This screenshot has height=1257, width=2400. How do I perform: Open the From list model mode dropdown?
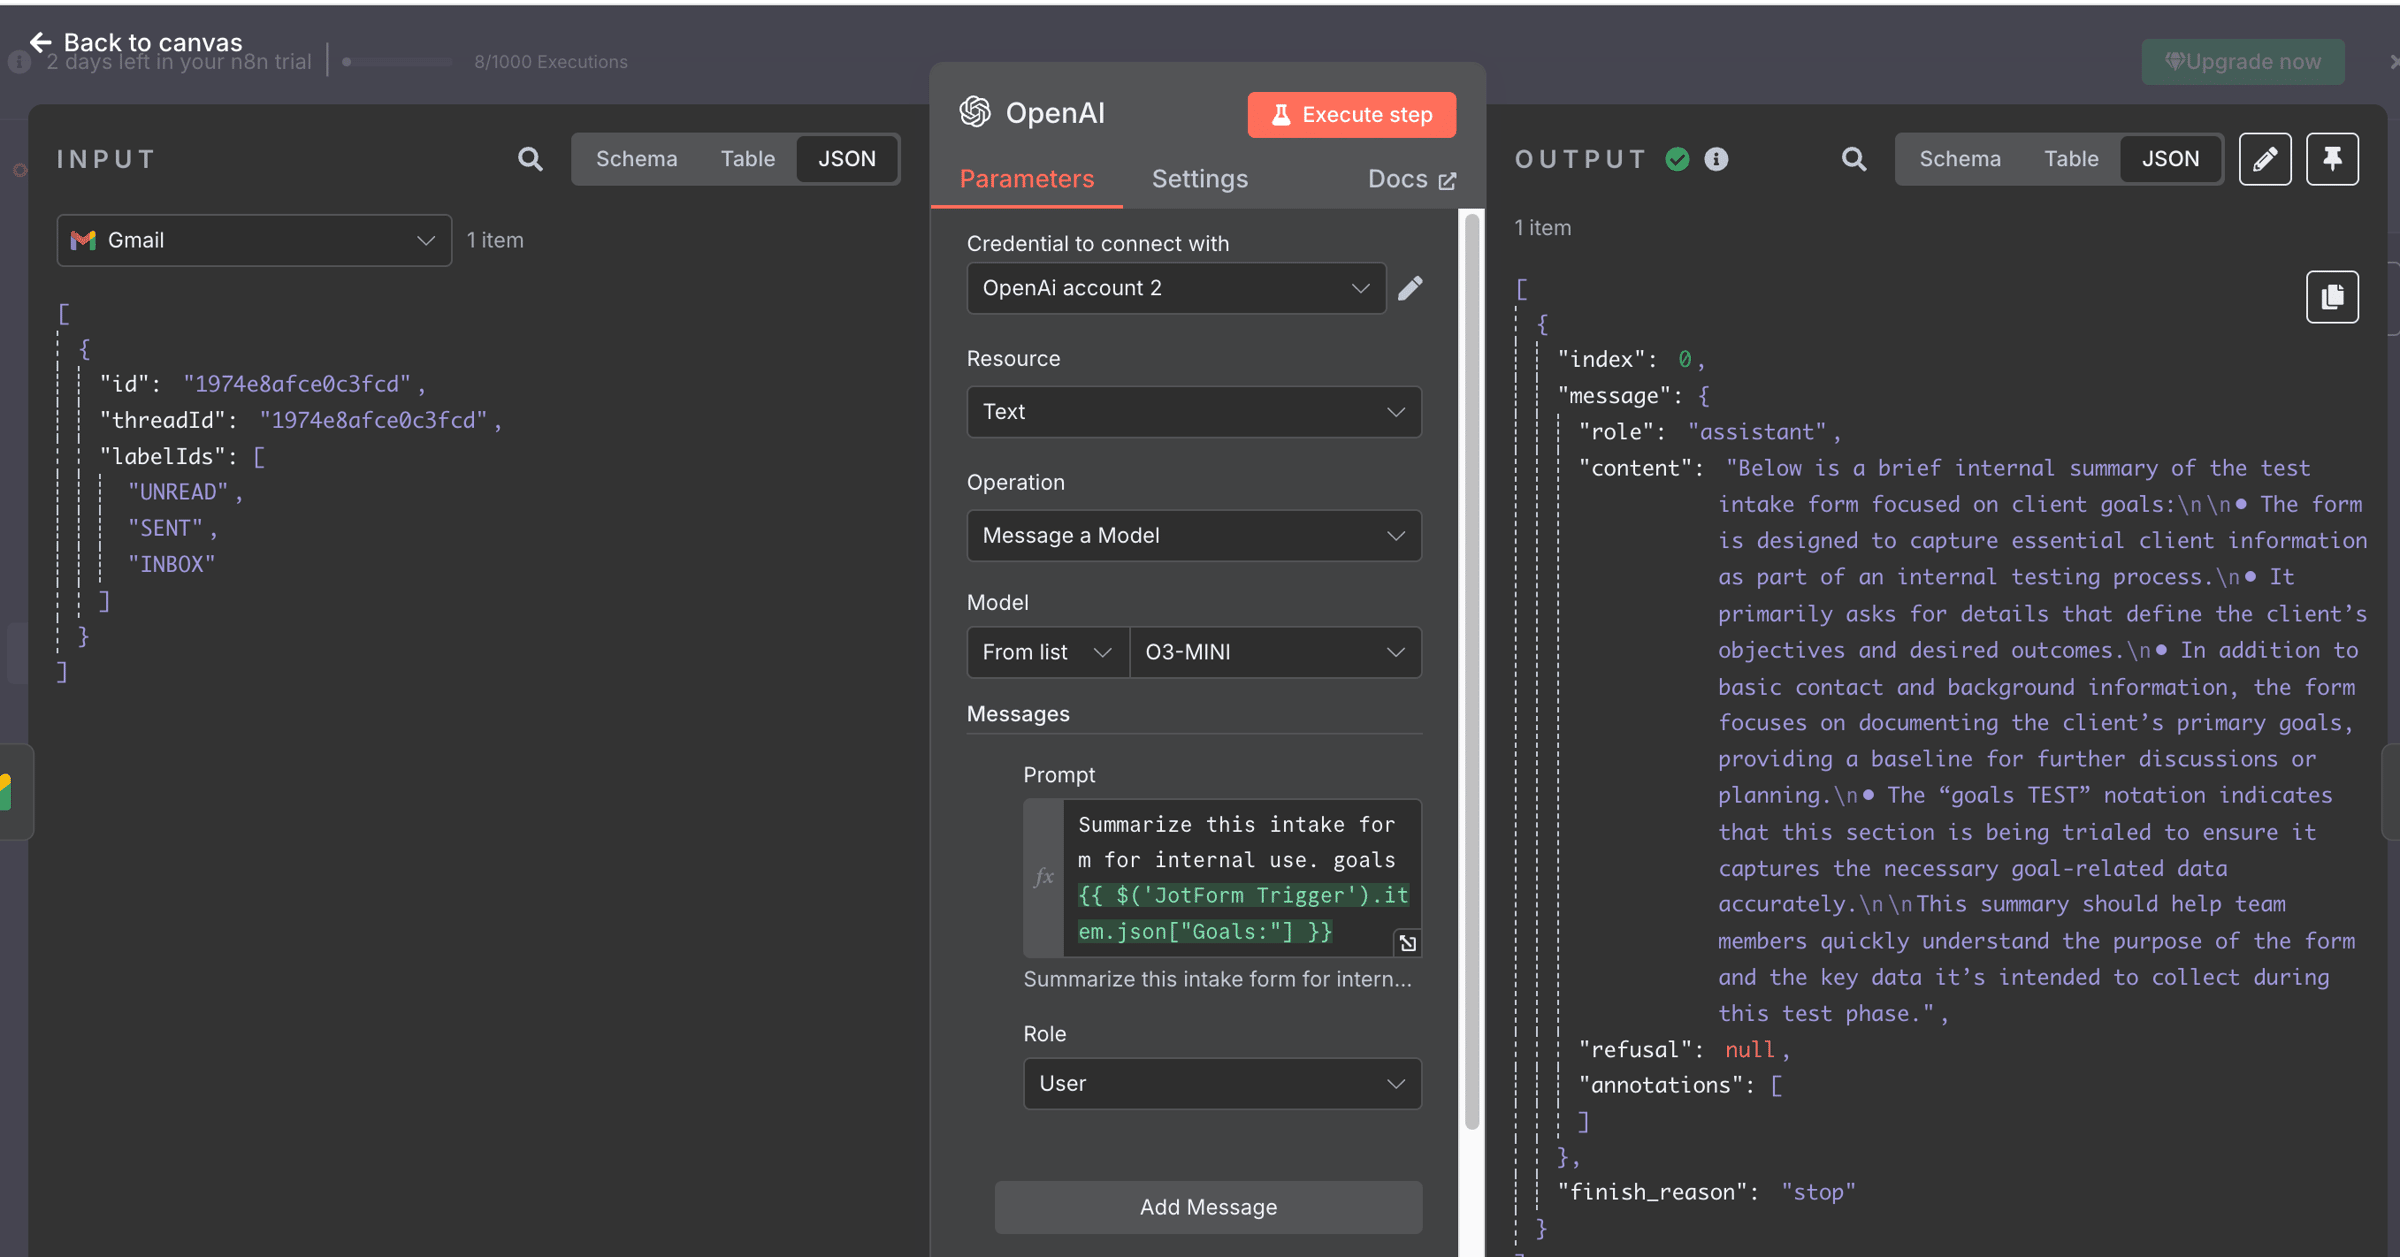(1047, 652)
